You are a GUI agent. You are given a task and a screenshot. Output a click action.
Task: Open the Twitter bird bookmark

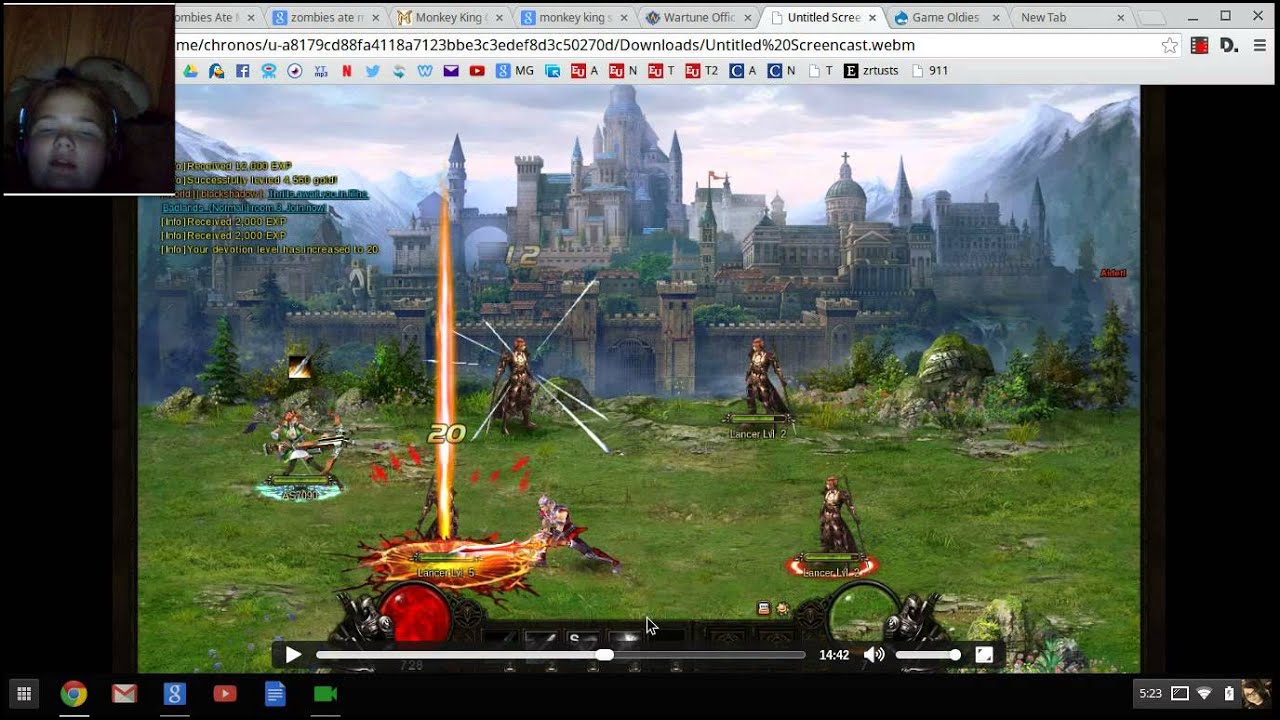coord(372,71)
